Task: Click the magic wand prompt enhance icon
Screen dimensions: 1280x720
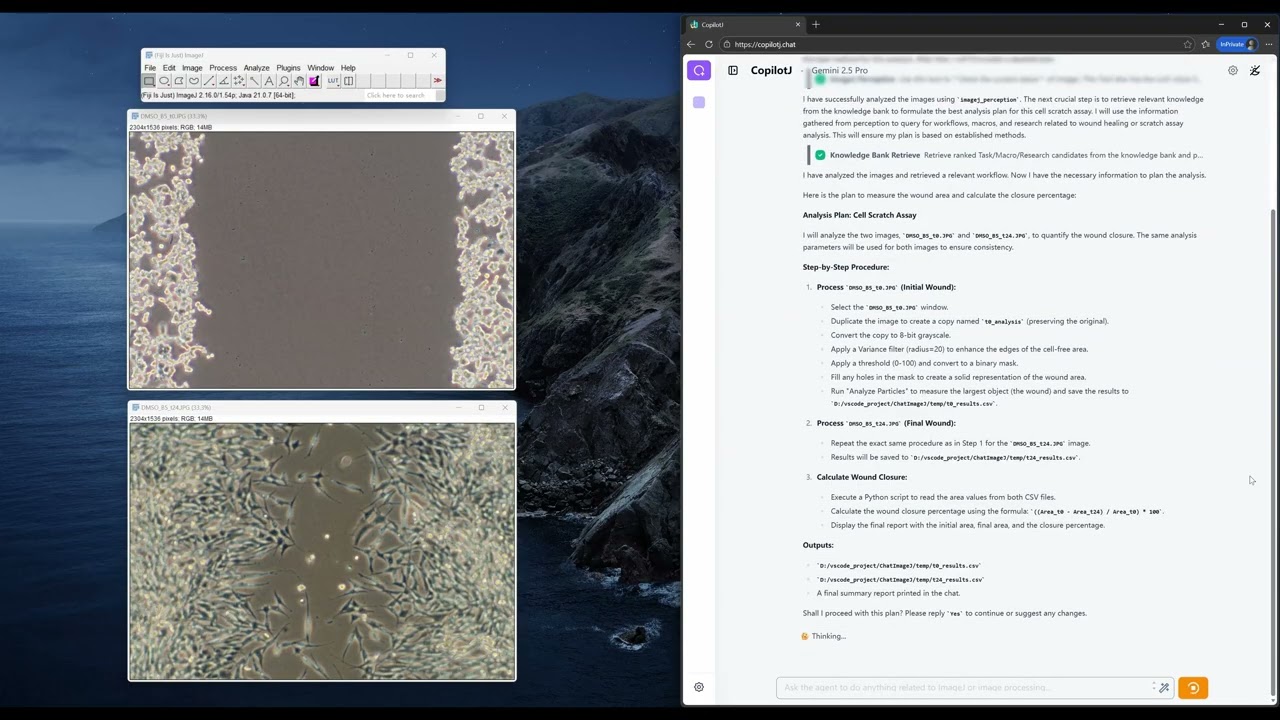Action: click(1164, 687)
